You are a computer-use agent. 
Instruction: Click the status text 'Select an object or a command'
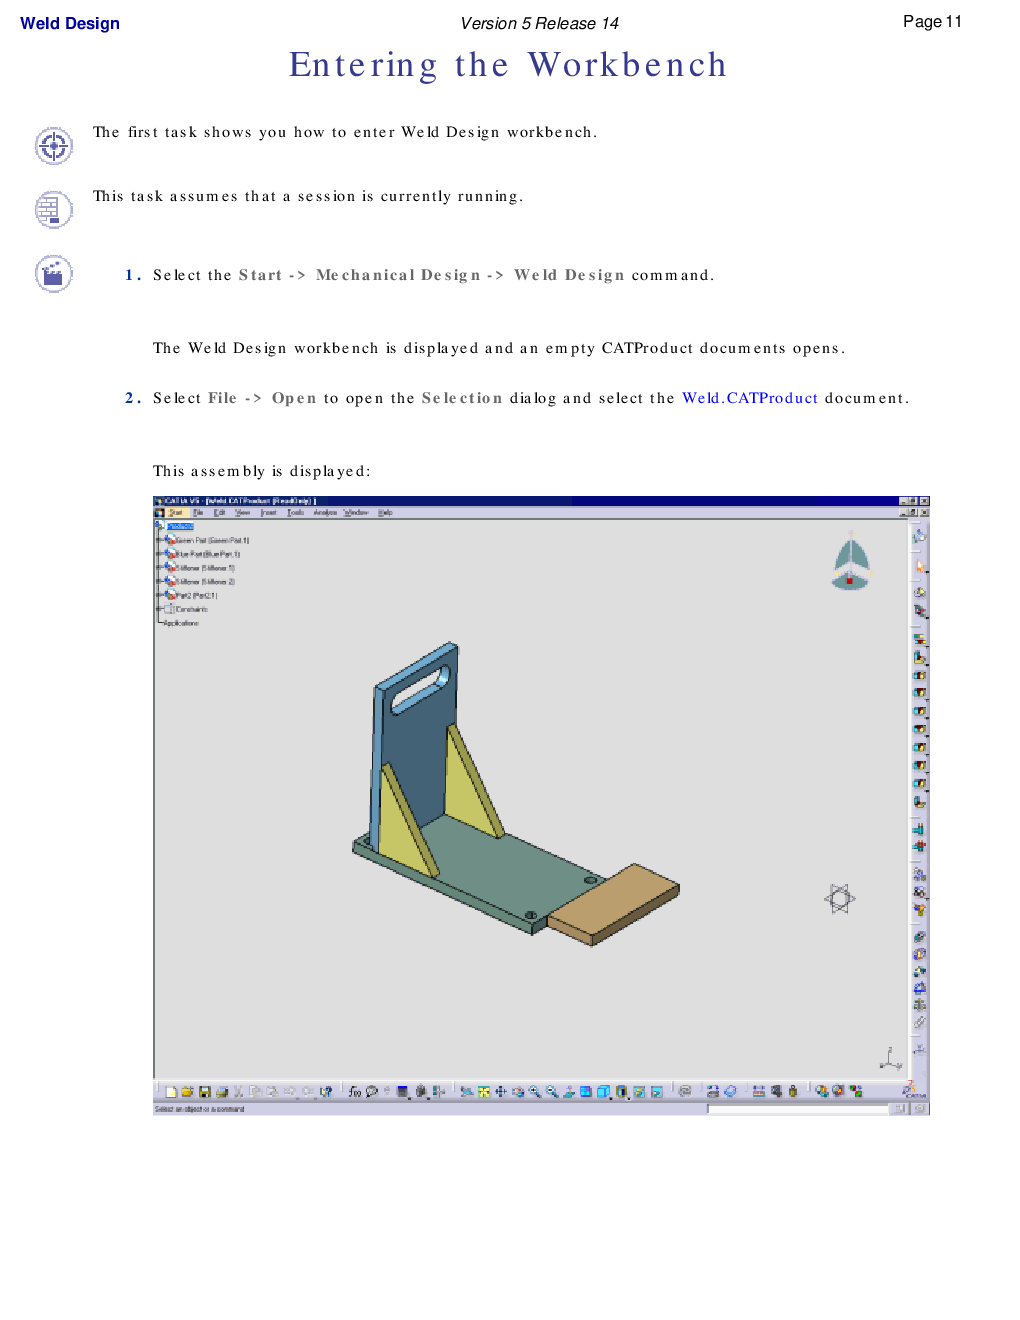click(x=200, y=1109)
